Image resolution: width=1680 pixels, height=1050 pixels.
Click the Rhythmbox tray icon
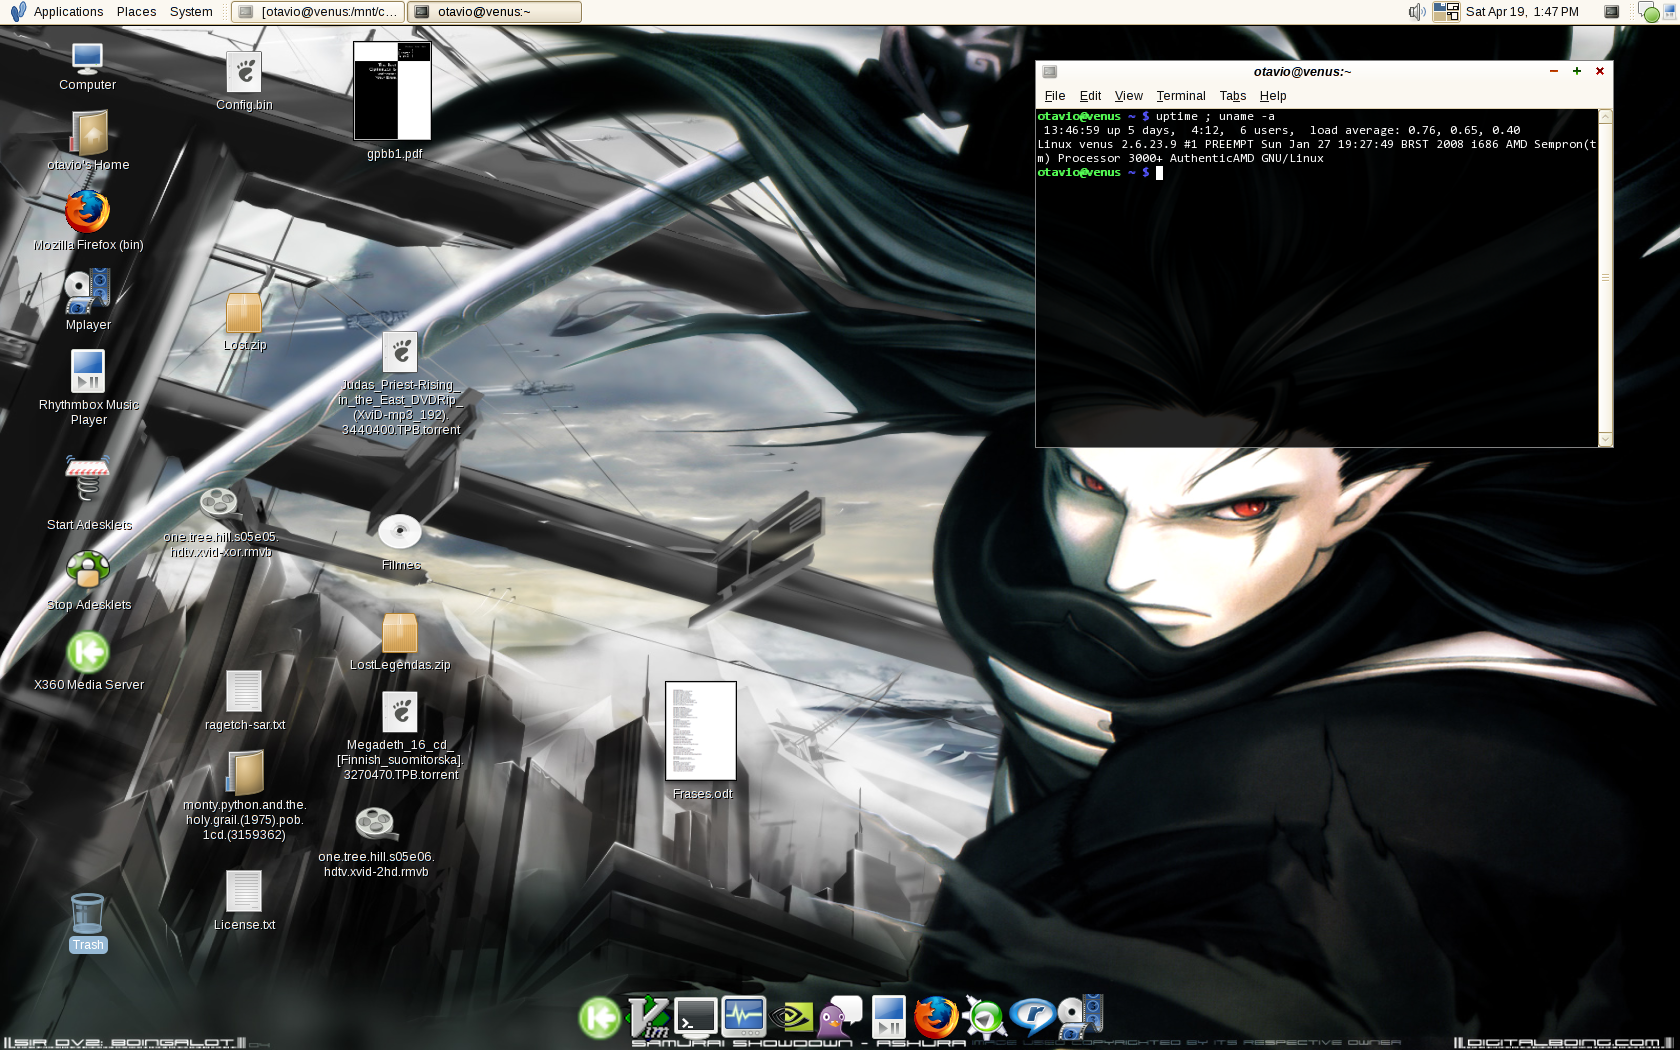click(1670, 12)
